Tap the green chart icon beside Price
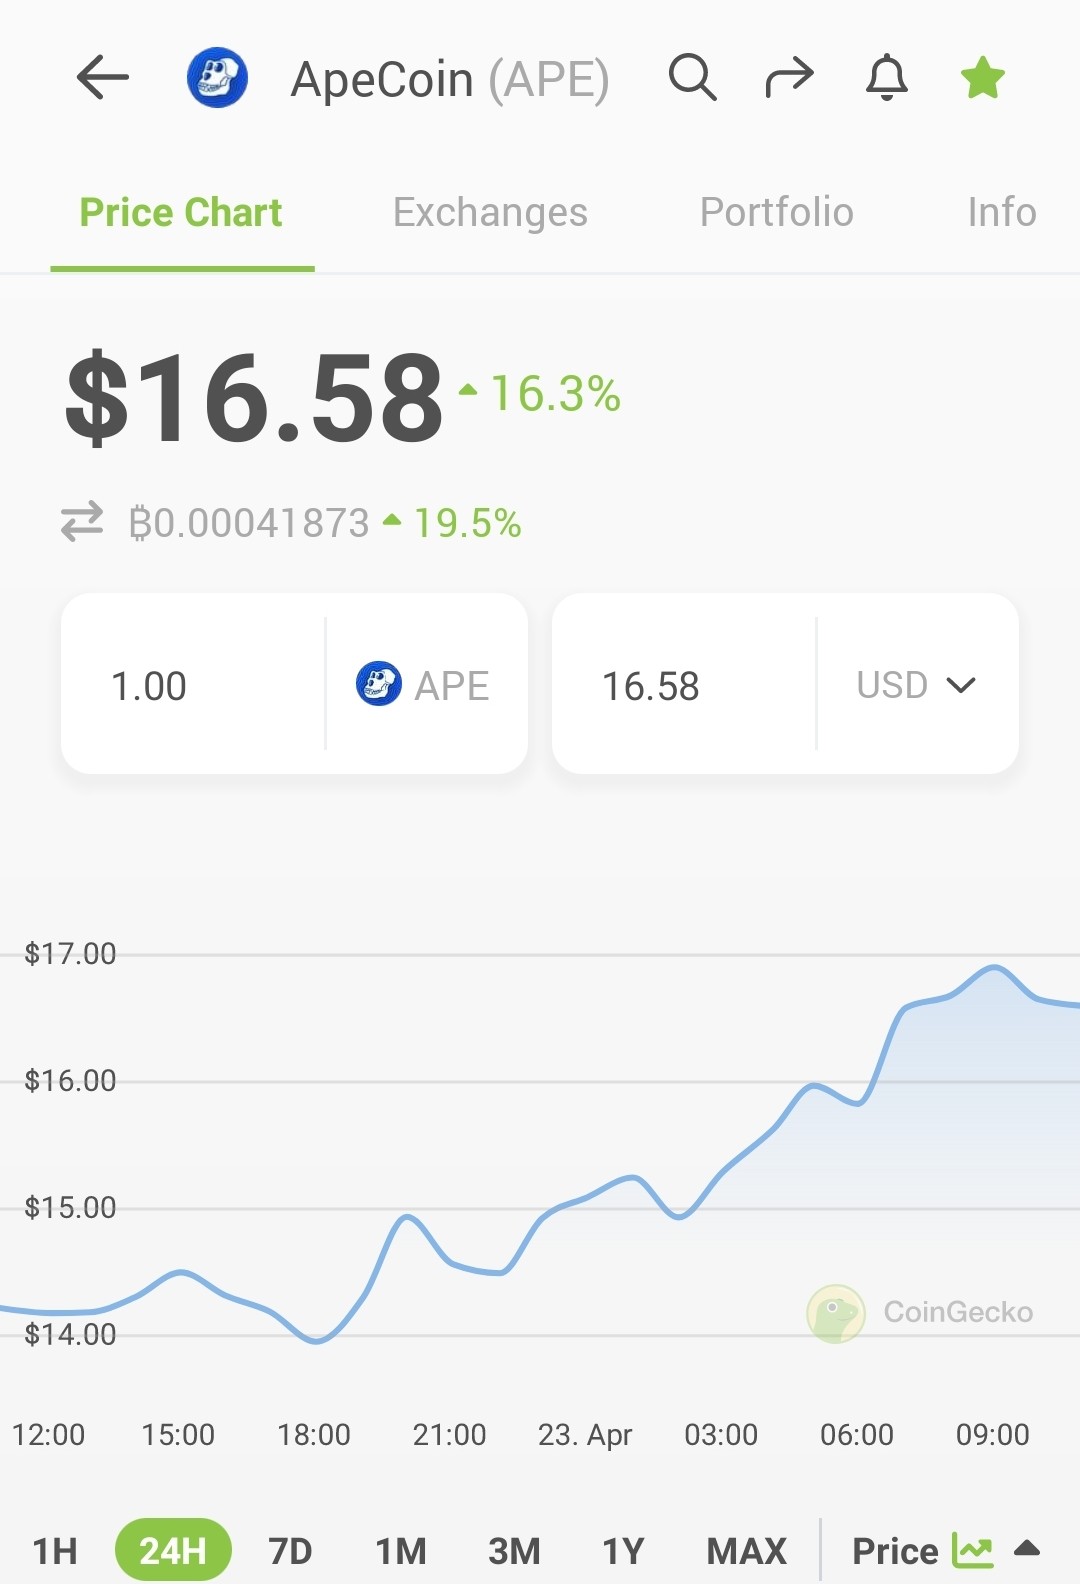Screen dimensions: 1080x1584 [972, 1550]
